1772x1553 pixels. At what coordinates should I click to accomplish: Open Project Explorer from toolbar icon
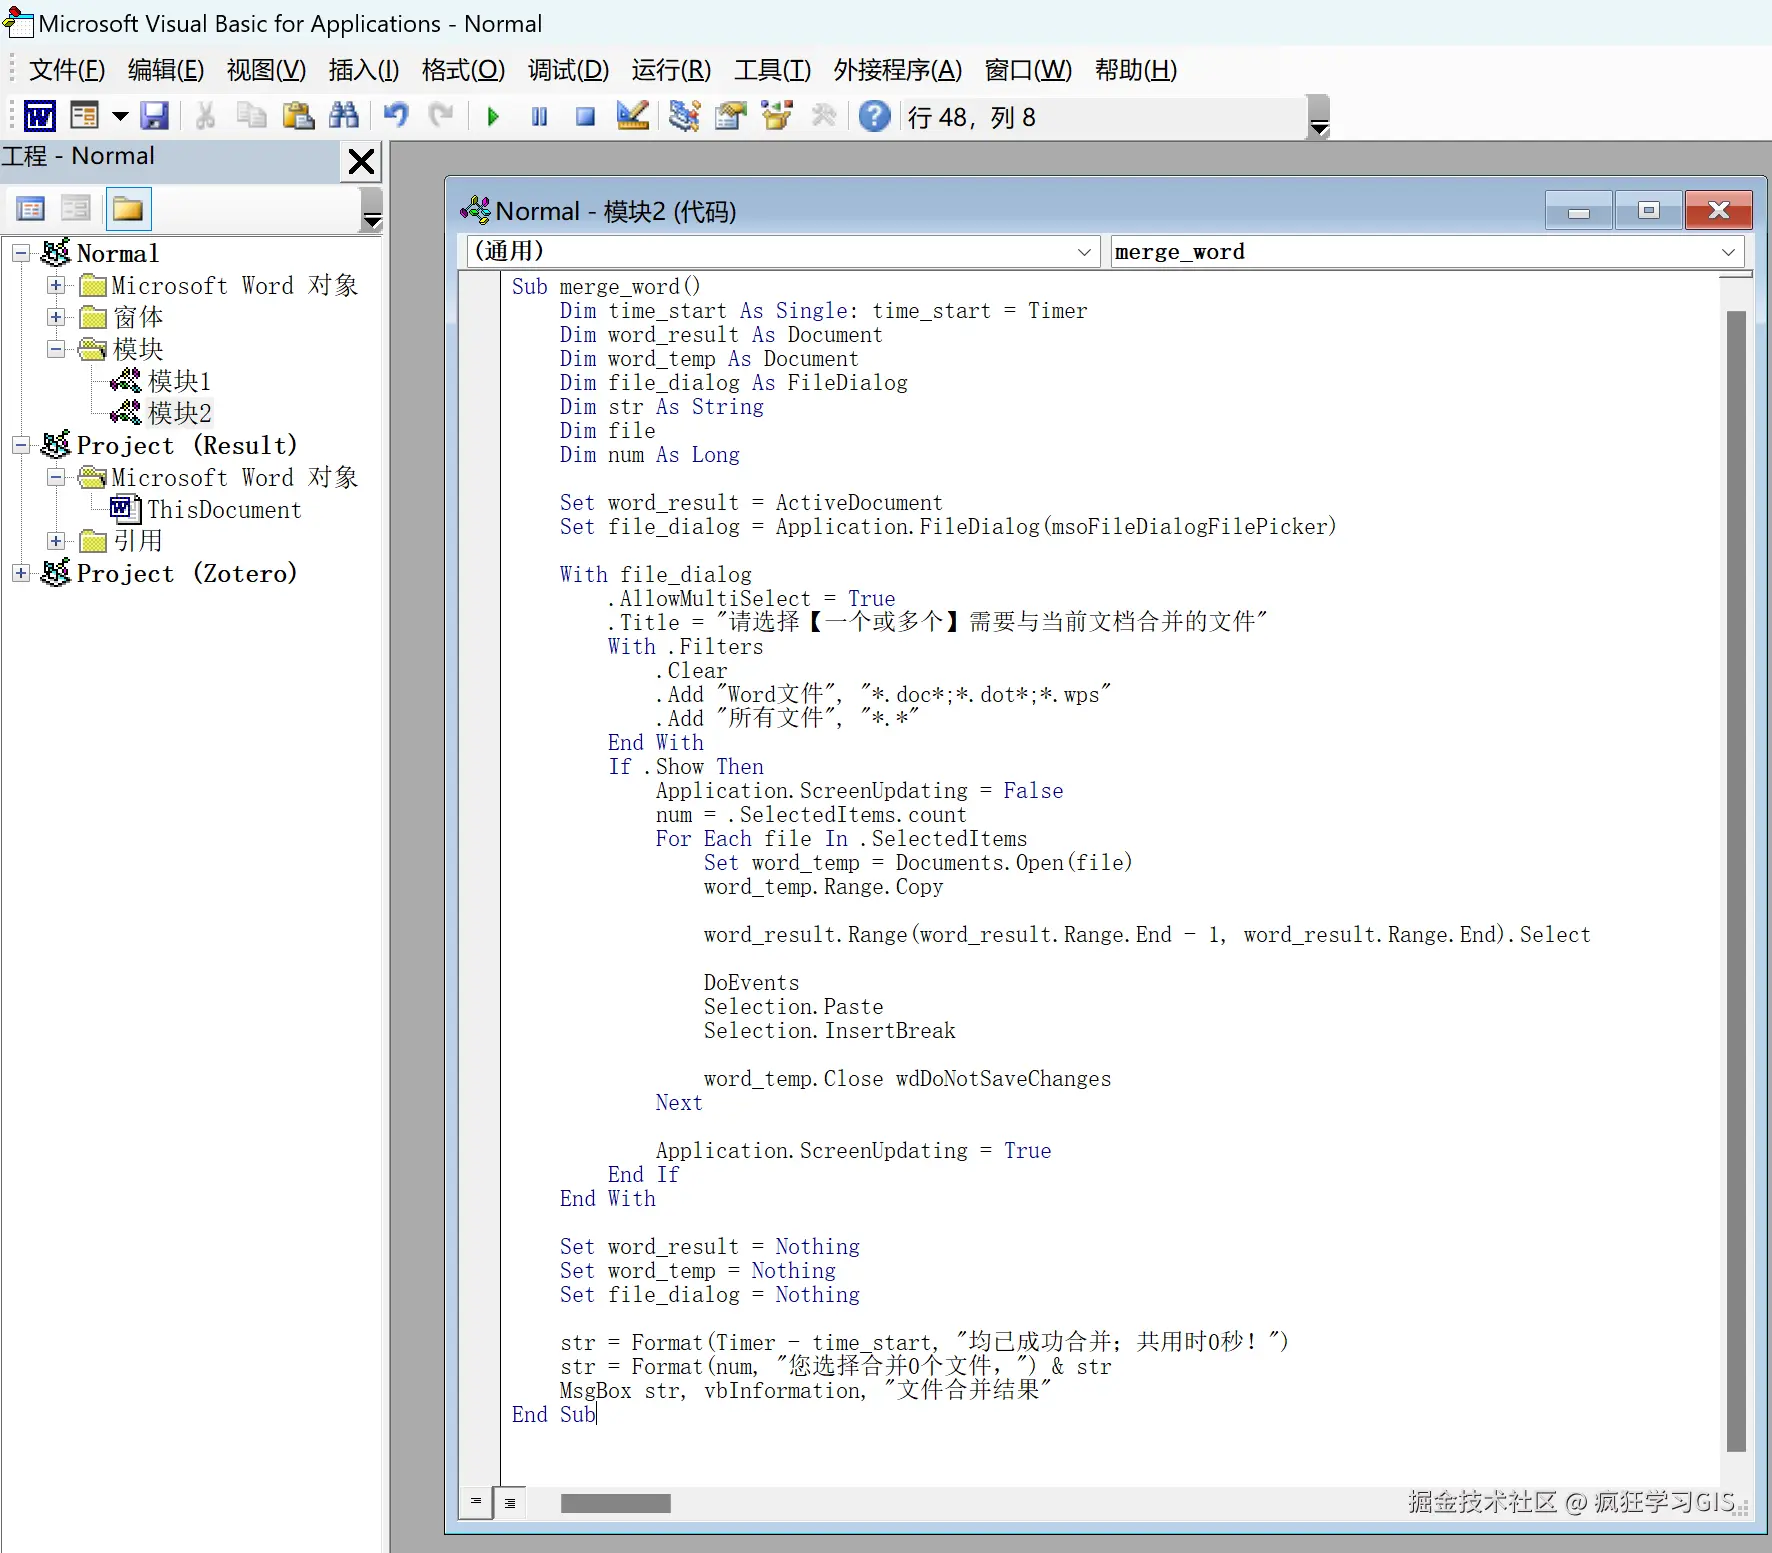[x=684, y=116]
